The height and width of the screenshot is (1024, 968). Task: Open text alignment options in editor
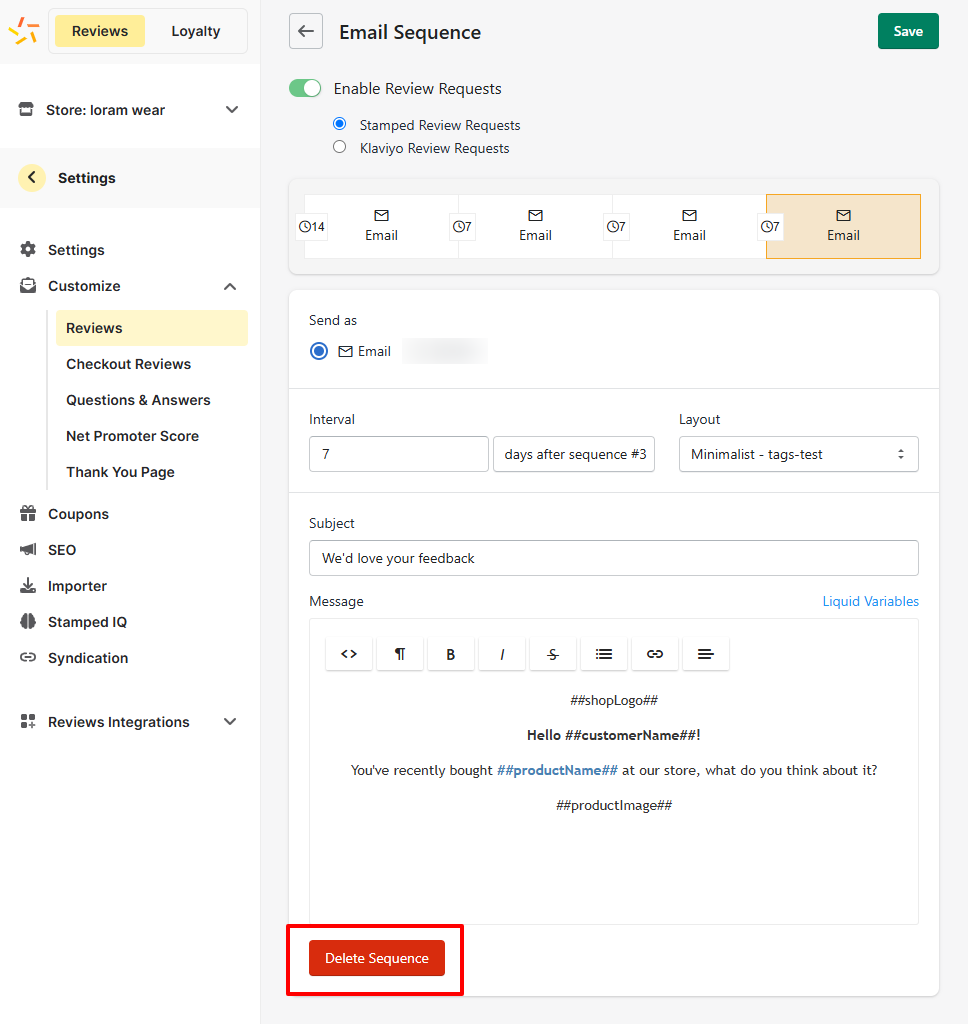tap(705, 654)
